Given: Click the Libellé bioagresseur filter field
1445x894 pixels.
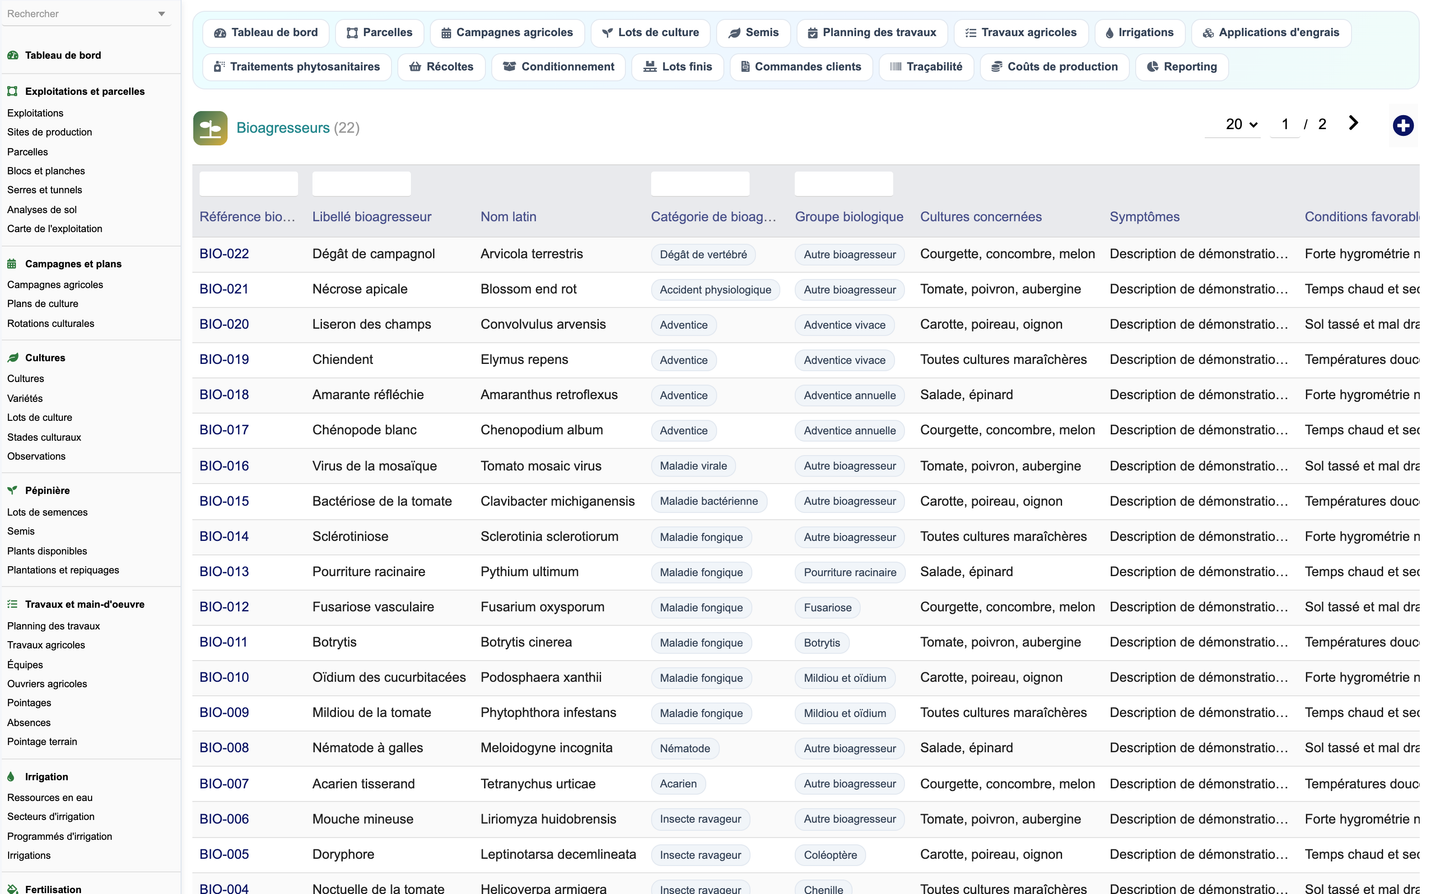Looking at the screenshot, I should tap(362, 184).
